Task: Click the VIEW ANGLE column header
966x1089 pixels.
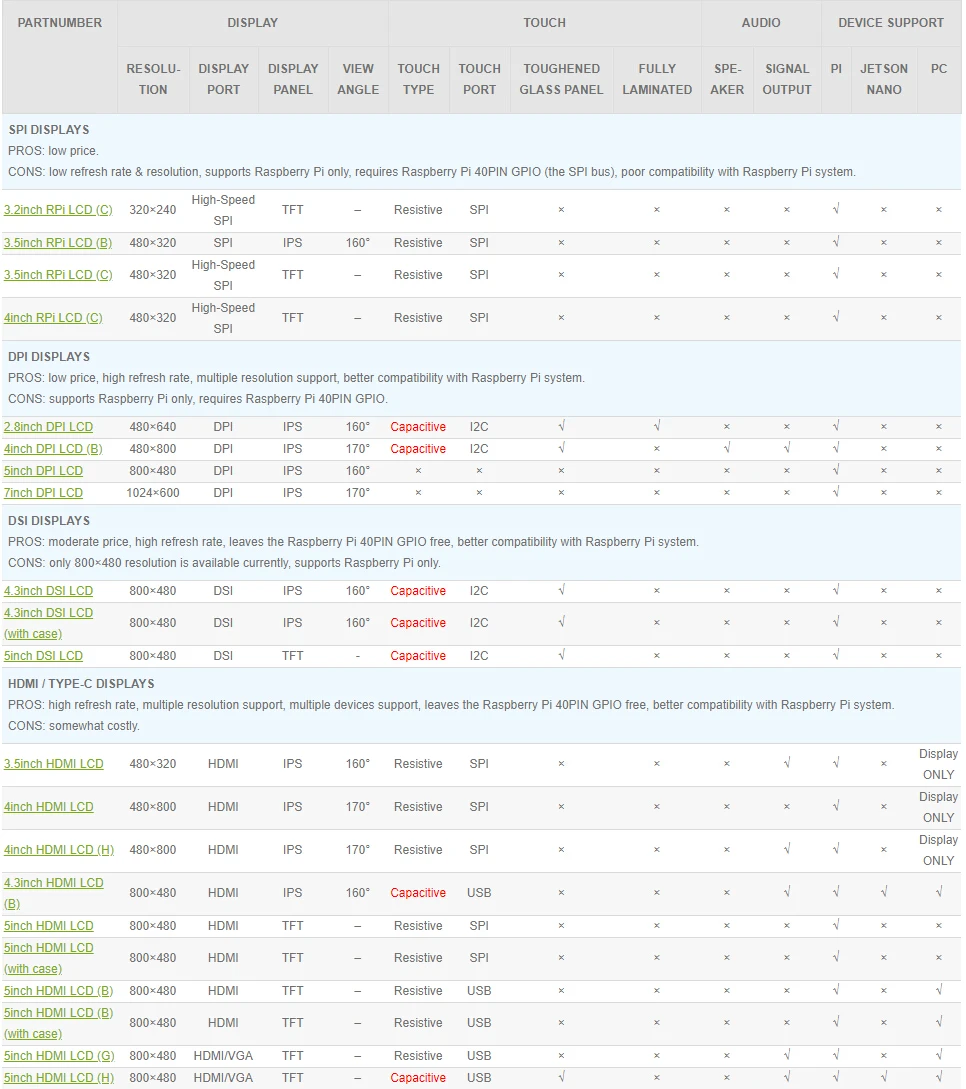Action: (358, 79)
